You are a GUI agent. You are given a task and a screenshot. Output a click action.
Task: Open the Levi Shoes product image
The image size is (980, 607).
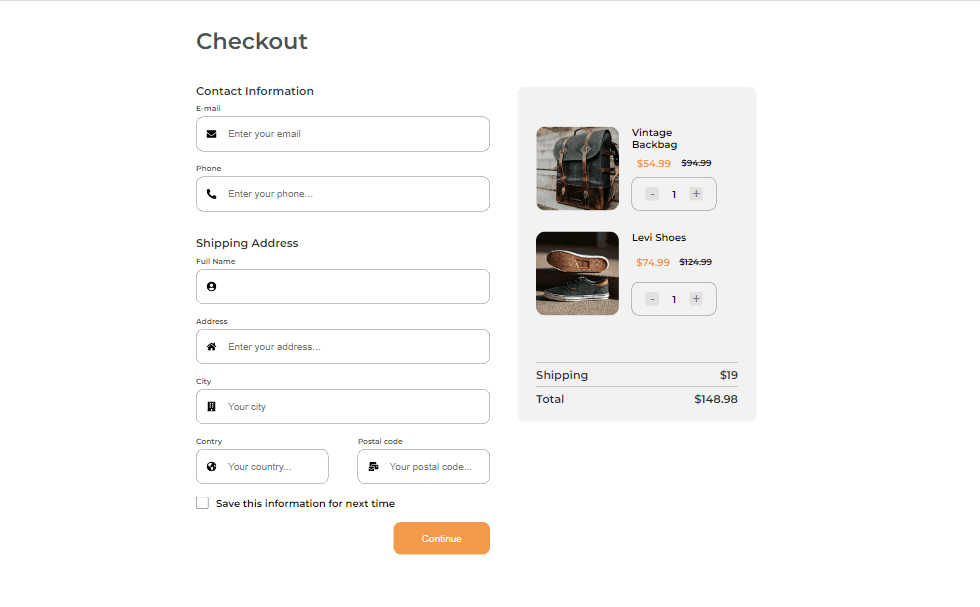tap(577, 273)
